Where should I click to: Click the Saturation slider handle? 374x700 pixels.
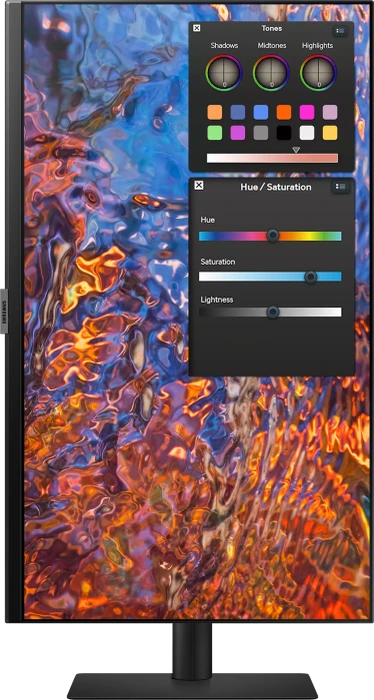[311, 277]
